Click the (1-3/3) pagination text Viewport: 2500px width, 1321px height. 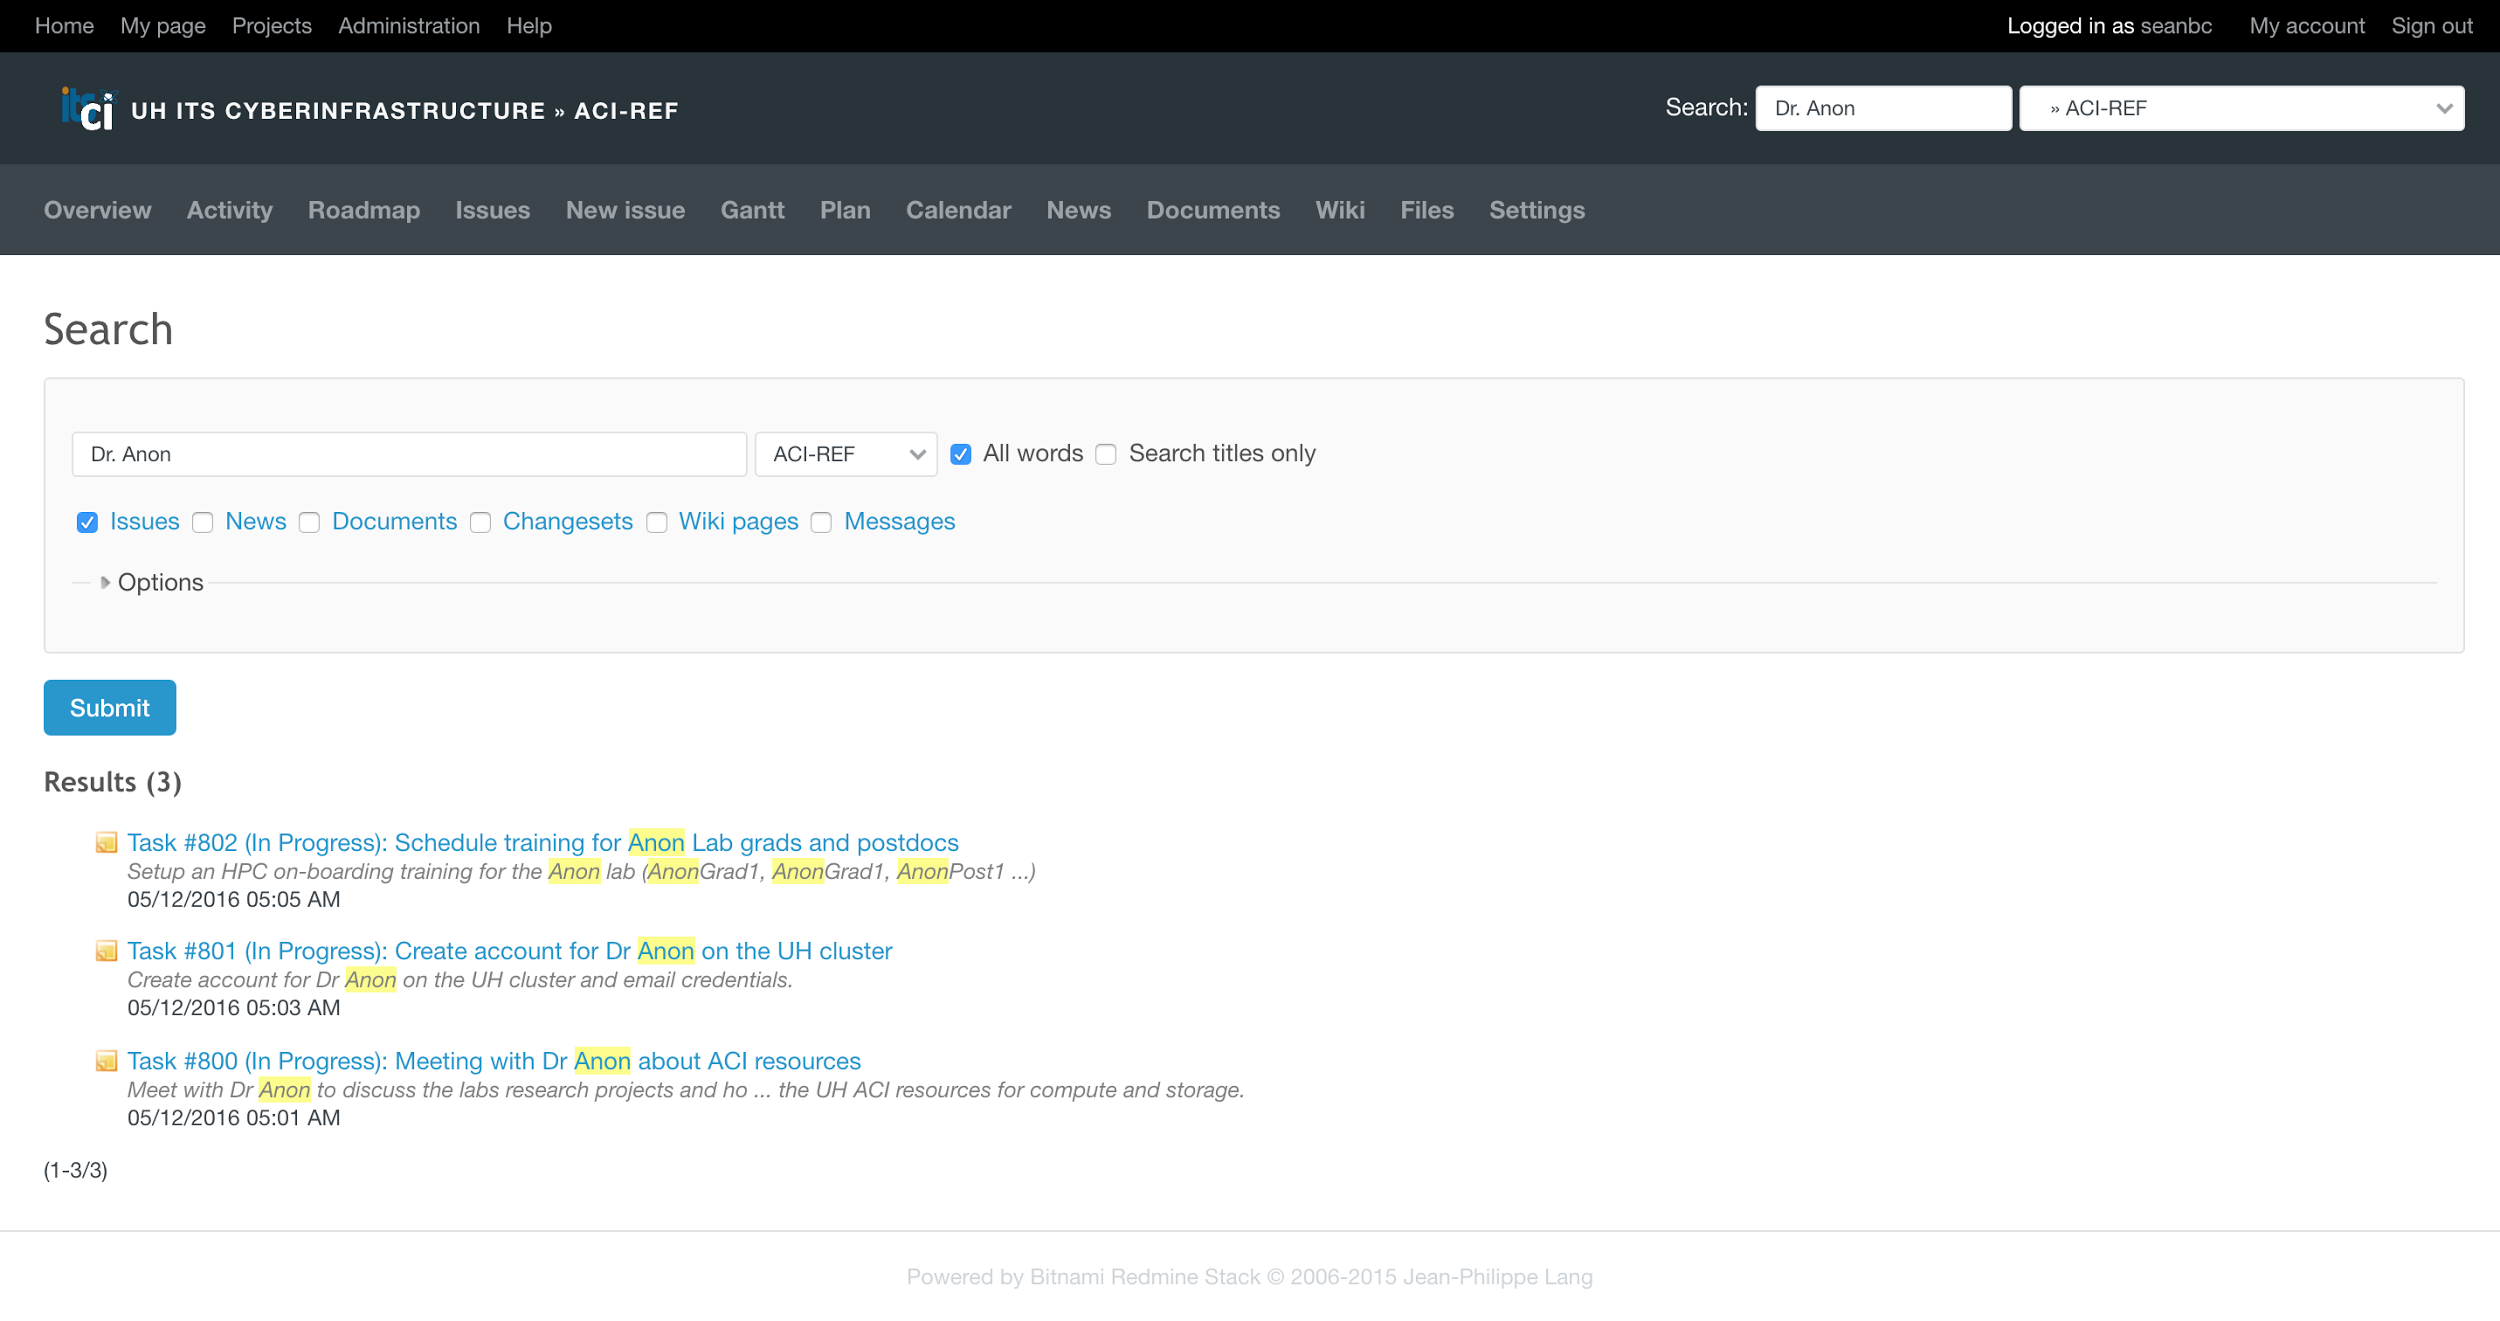[76, 1170]
